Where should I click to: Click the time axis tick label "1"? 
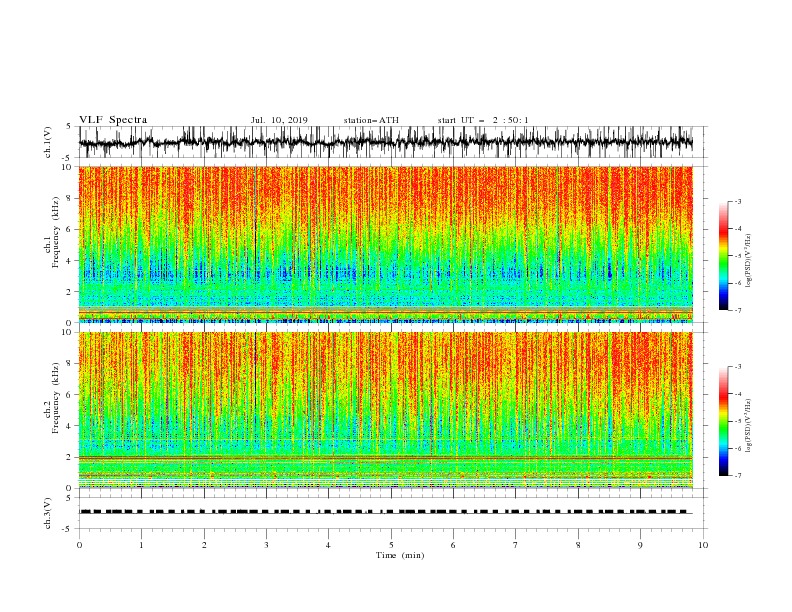point(141,545)
